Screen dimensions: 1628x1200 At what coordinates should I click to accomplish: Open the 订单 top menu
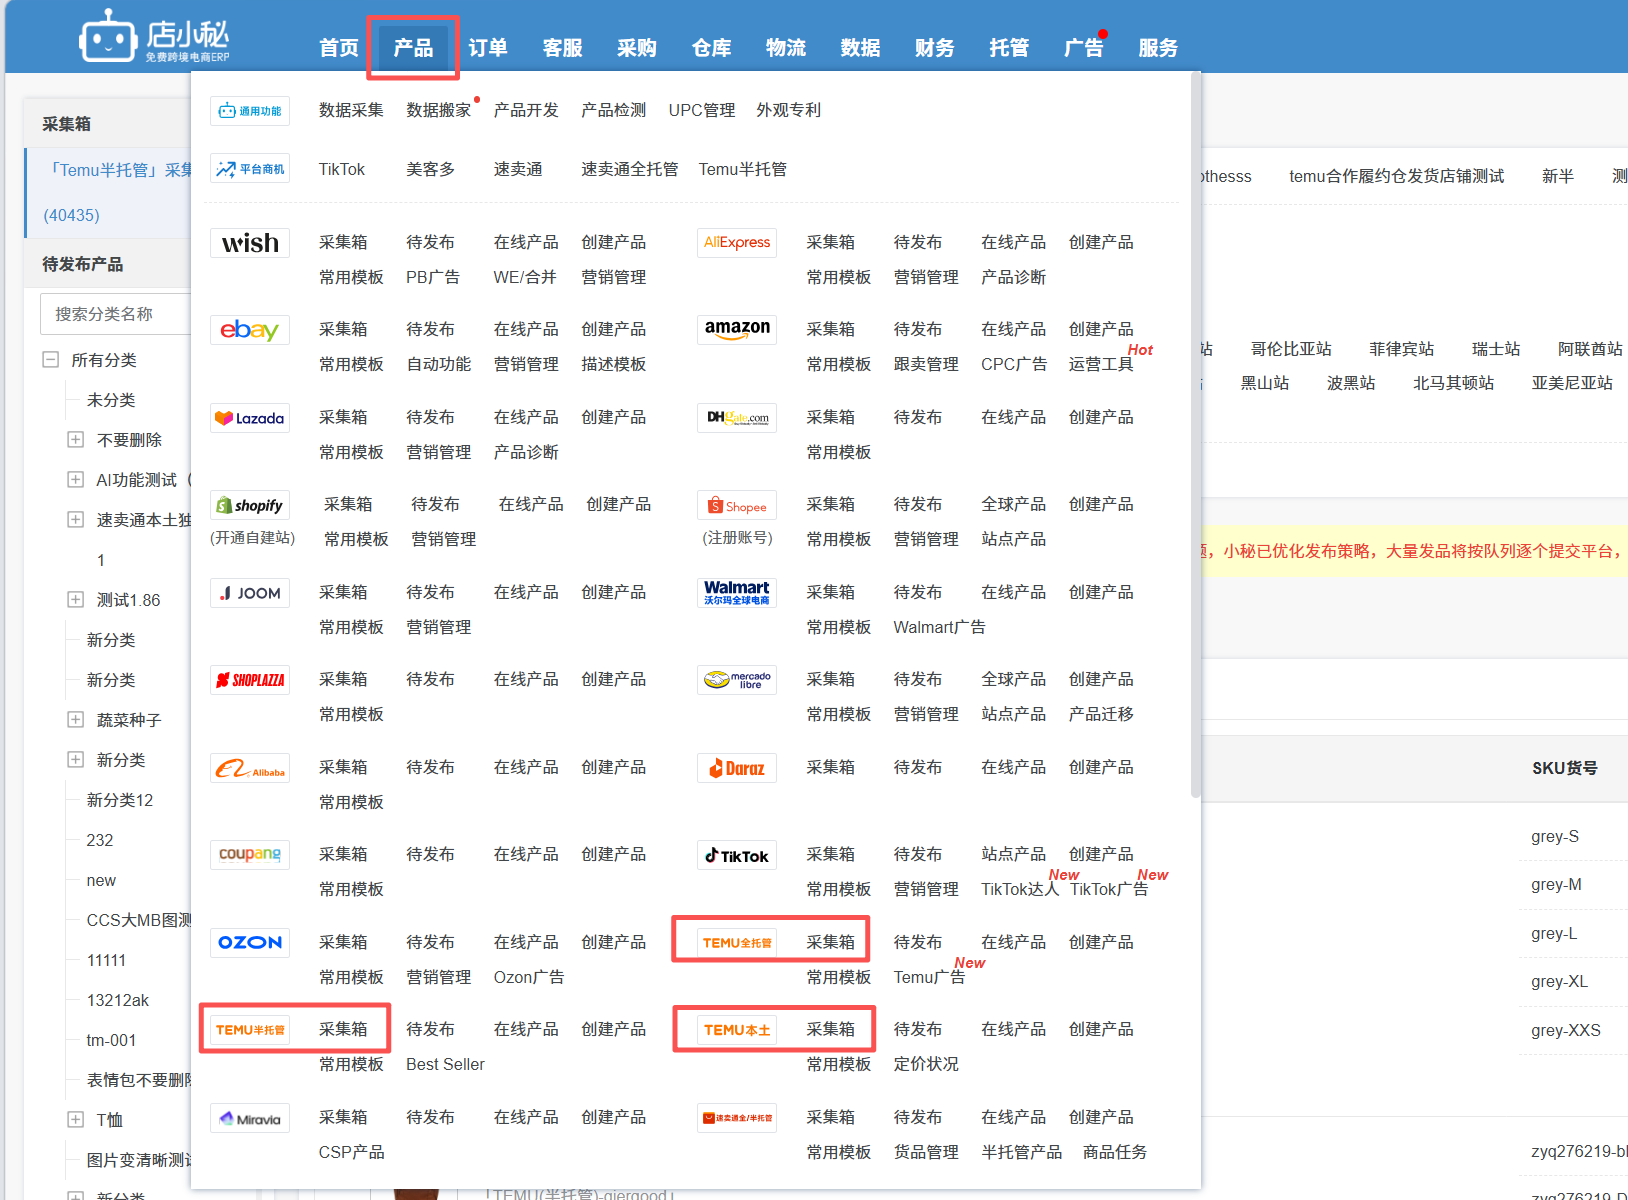488,48
